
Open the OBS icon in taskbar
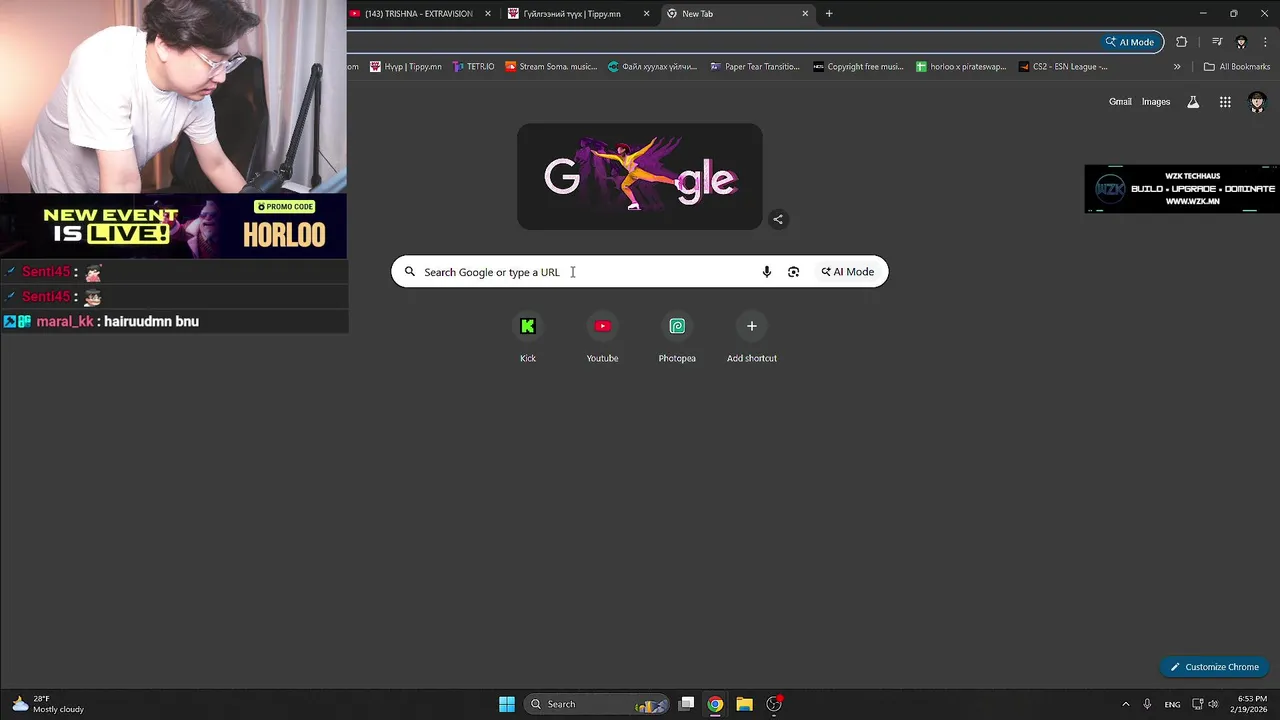click(774, 704)
